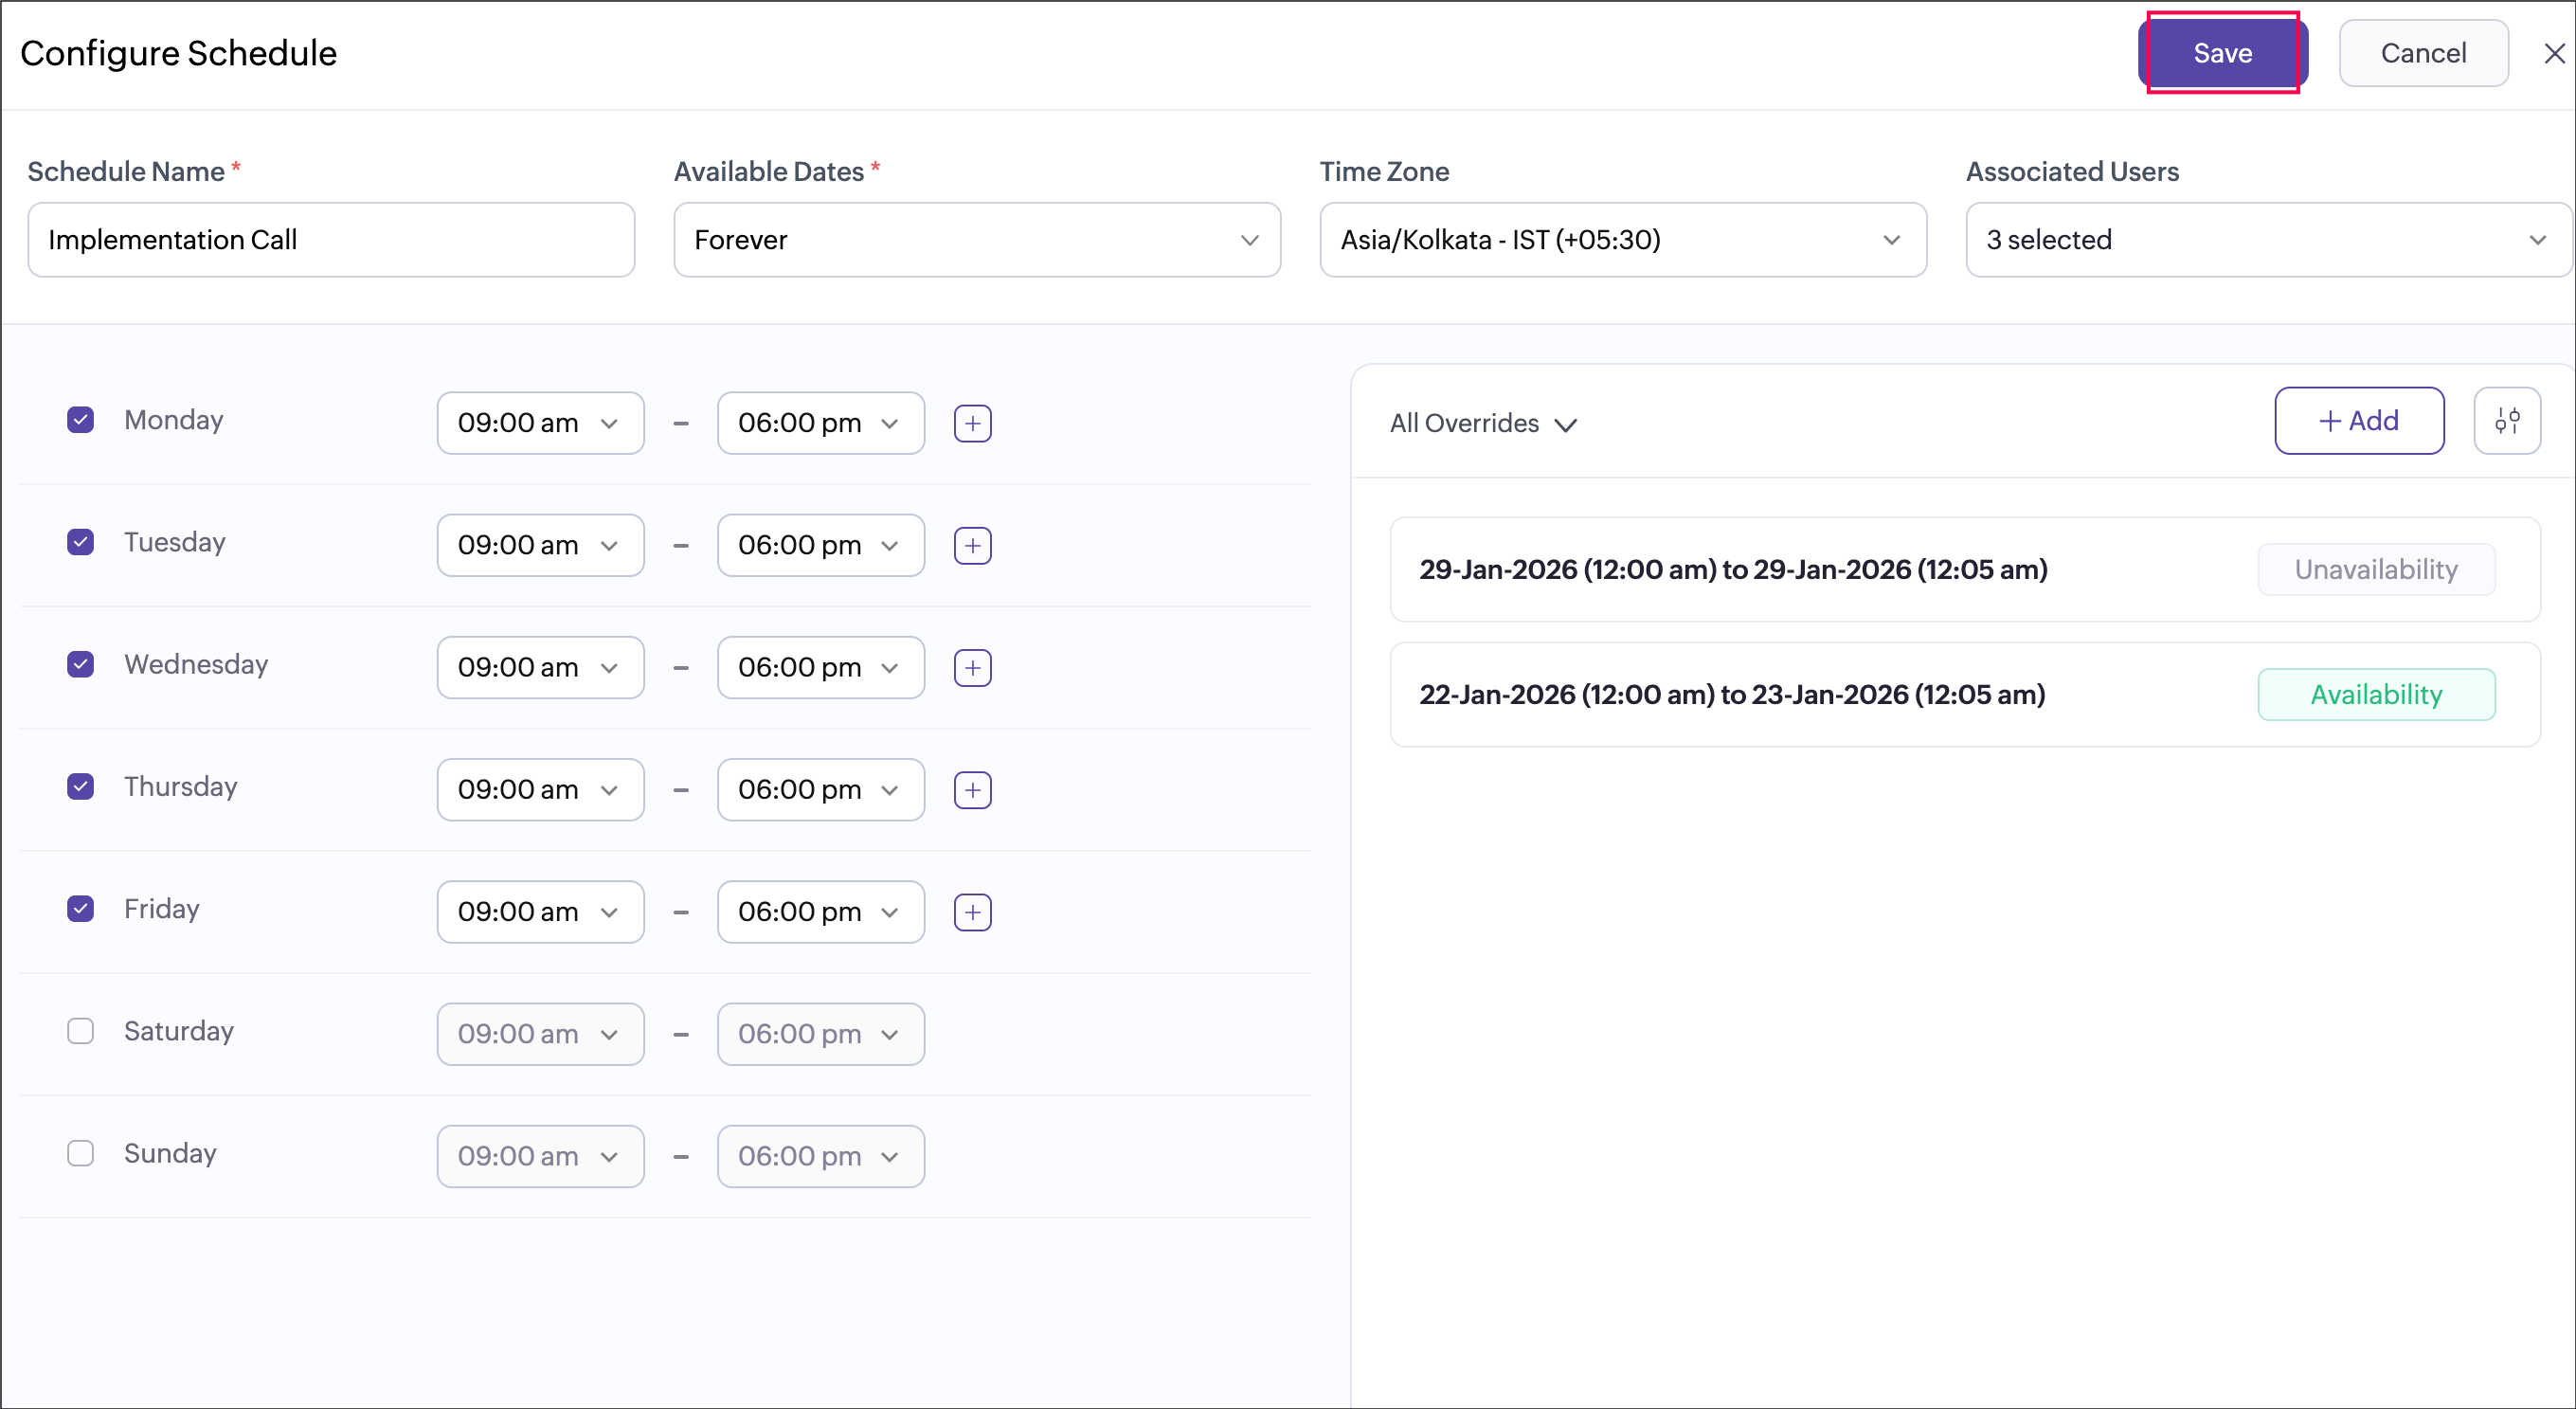Open the Associated Users dropdown
Viewport: 2576px width, 1409px height.
click(2266, 240)
